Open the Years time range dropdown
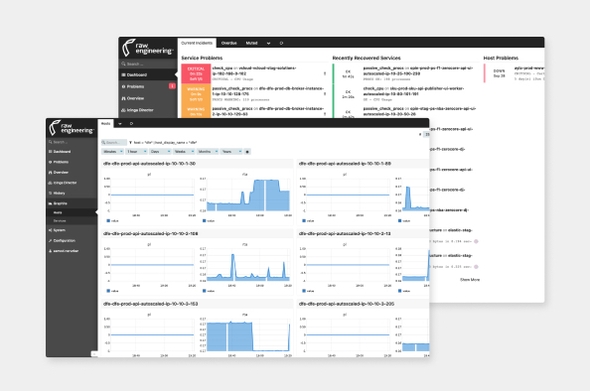 pyautogui.click(x=231, y=152)
